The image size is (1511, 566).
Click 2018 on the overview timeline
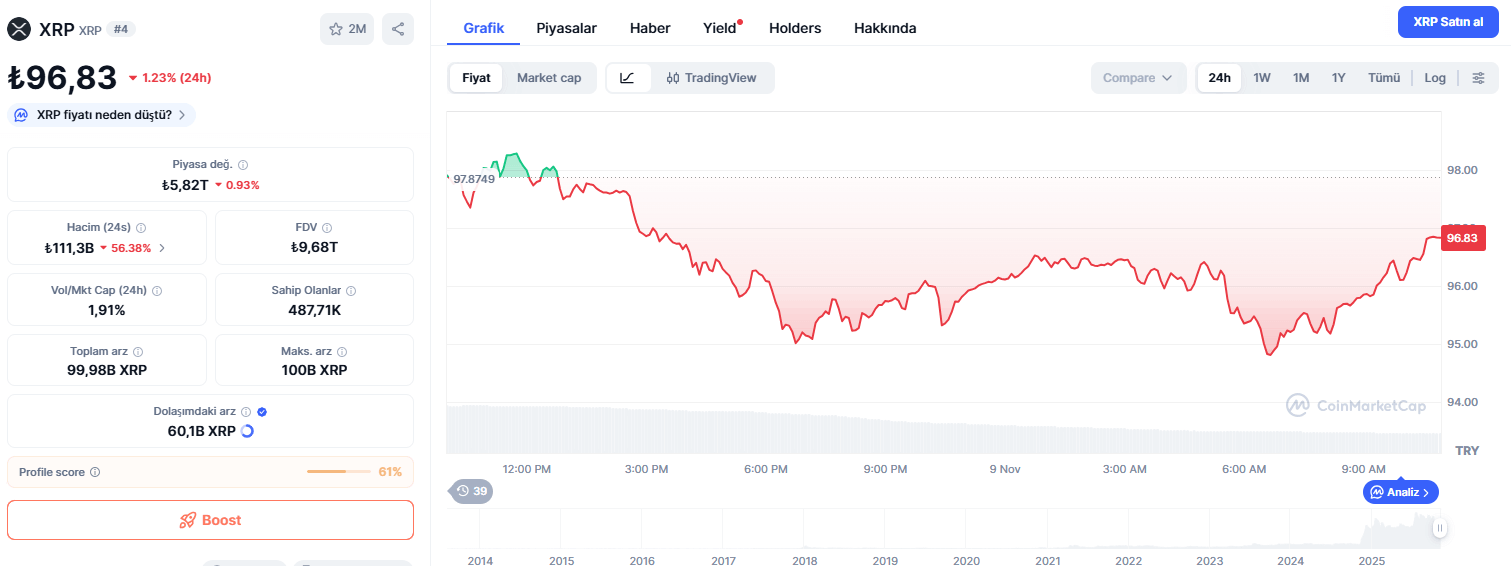805,561
